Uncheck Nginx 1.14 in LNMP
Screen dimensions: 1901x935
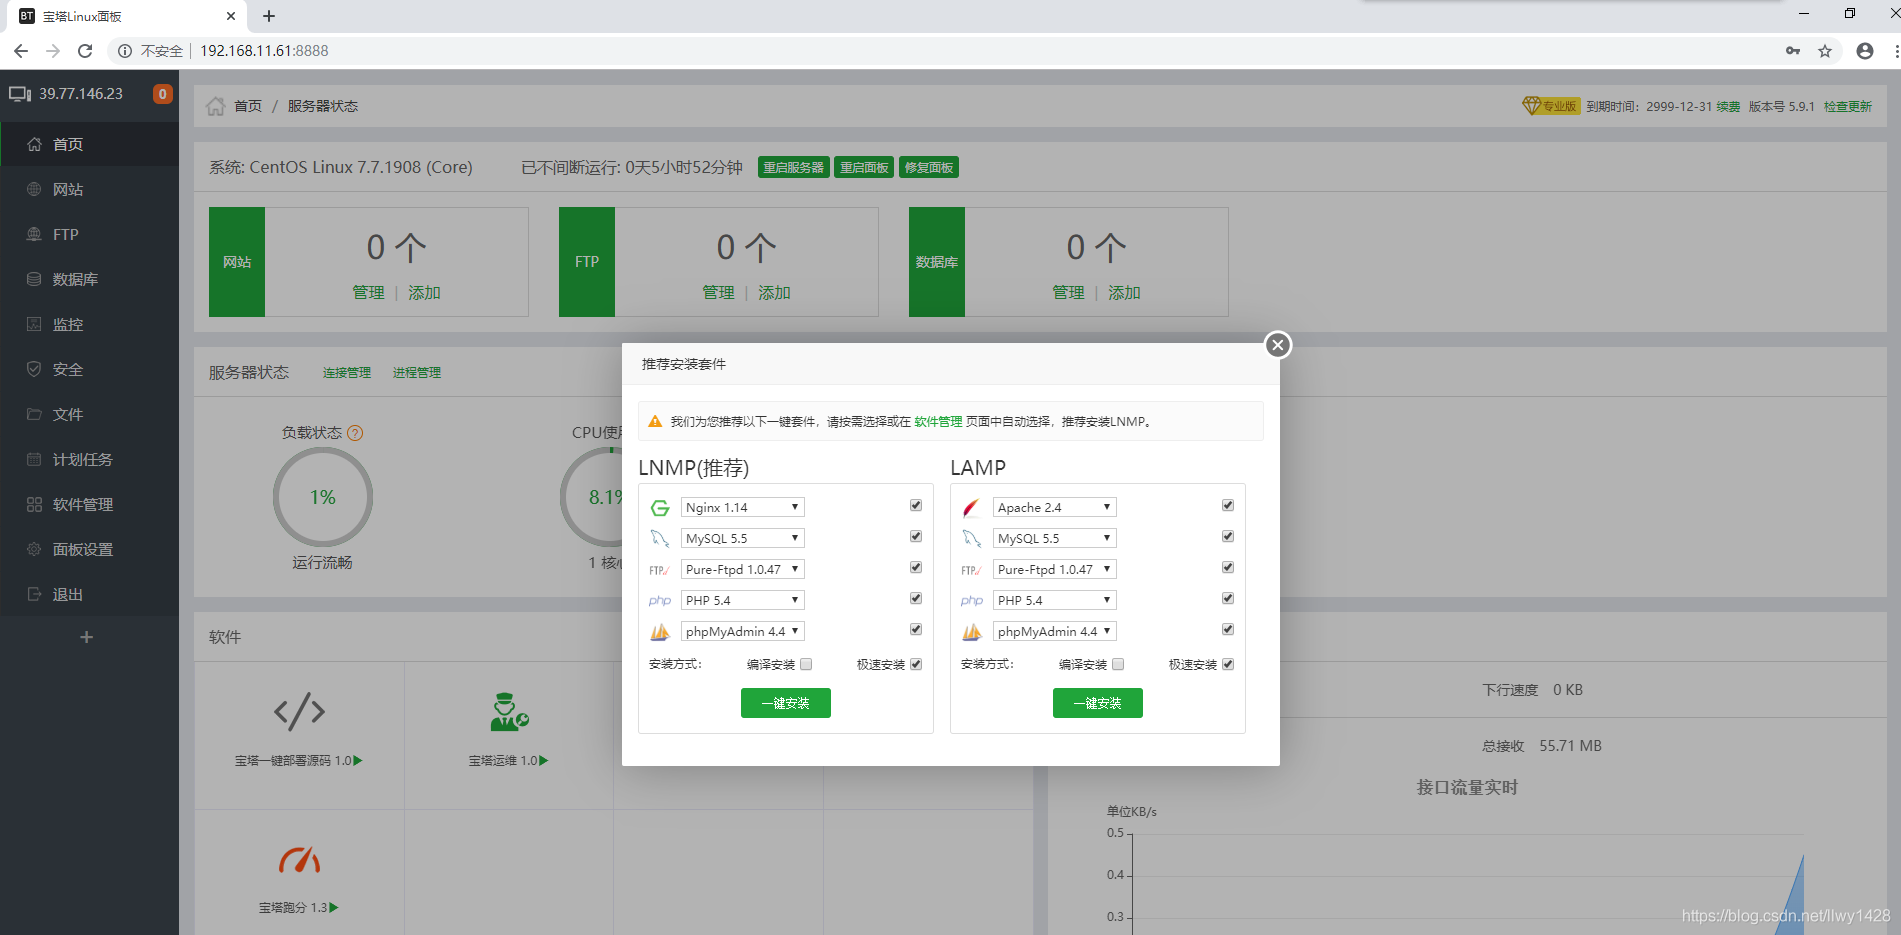click(916, 506)
